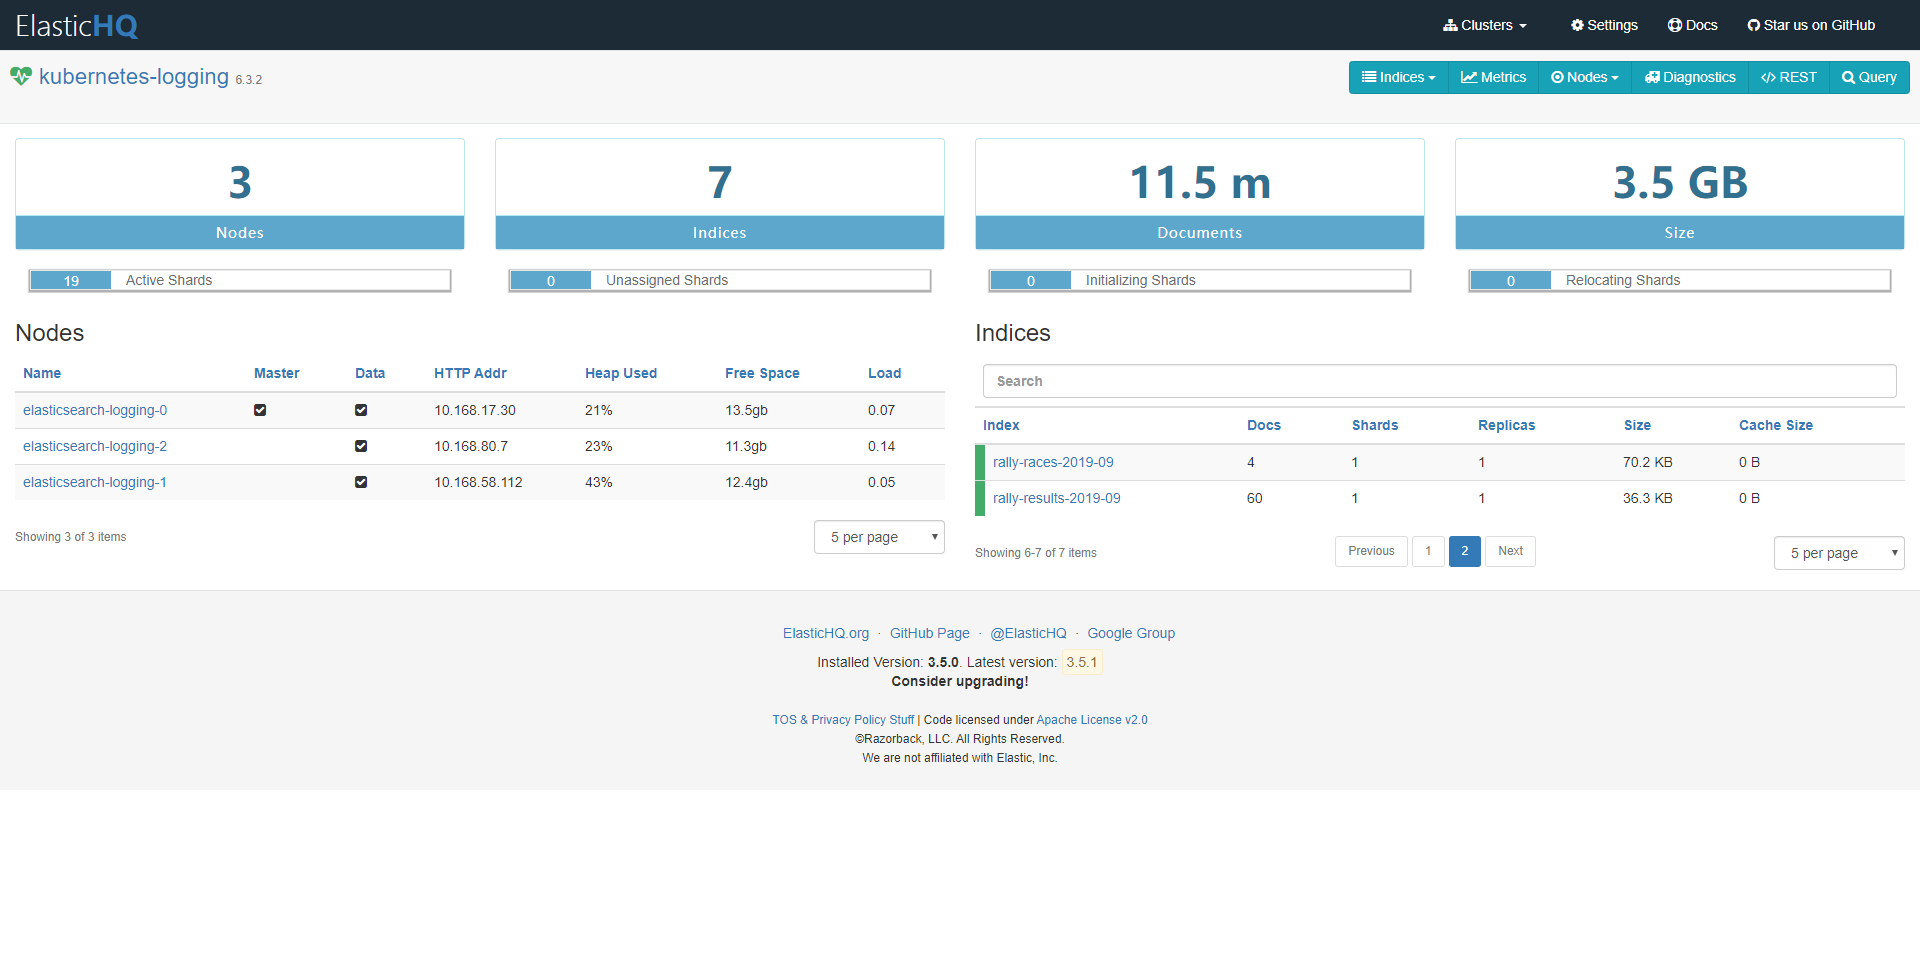The image size is (1920, 969).
Task: Go to indices page 1
Action: (x=1428, y=551)
